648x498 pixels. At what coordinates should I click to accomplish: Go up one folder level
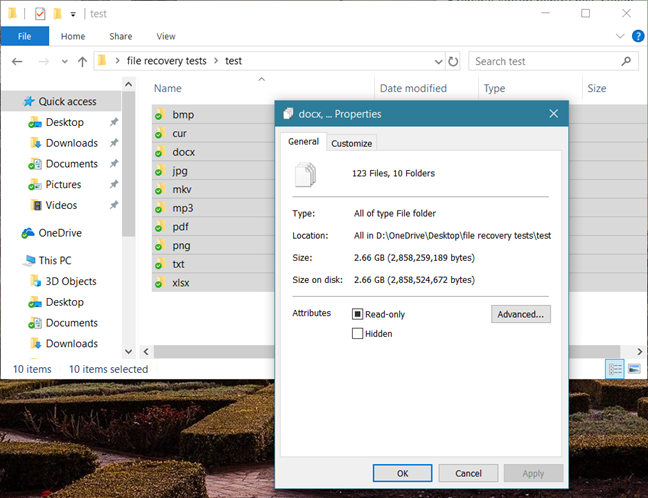[x=82, y=62]
